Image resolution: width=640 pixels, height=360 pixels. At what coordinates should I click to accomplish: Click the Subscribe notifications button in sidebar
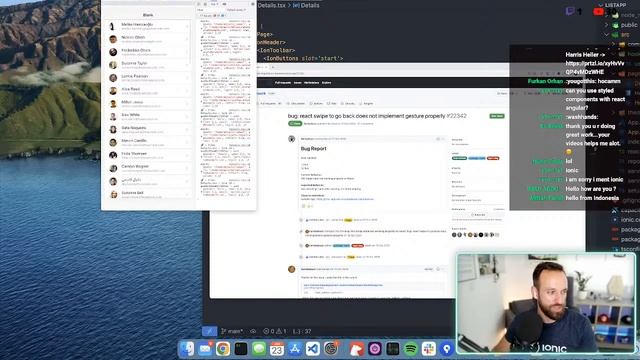coord(478,215)
